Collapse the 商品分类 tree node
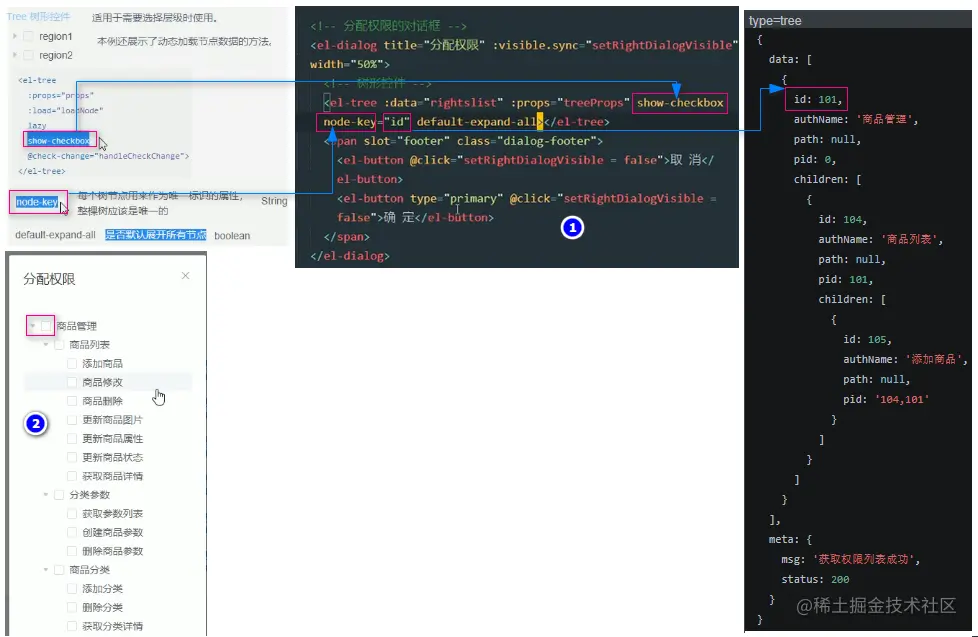978x637 pixels. (x=46, y=570)
